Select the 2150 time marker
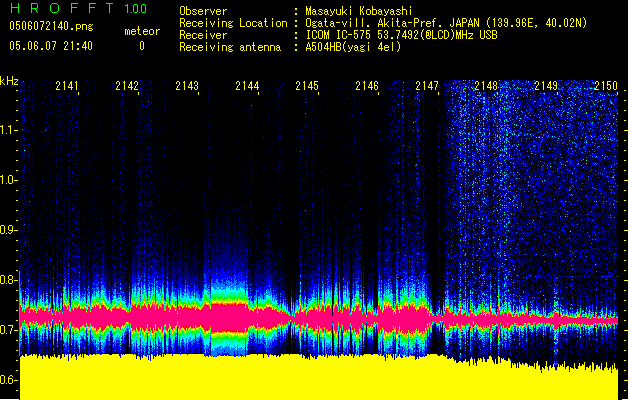 605,87
